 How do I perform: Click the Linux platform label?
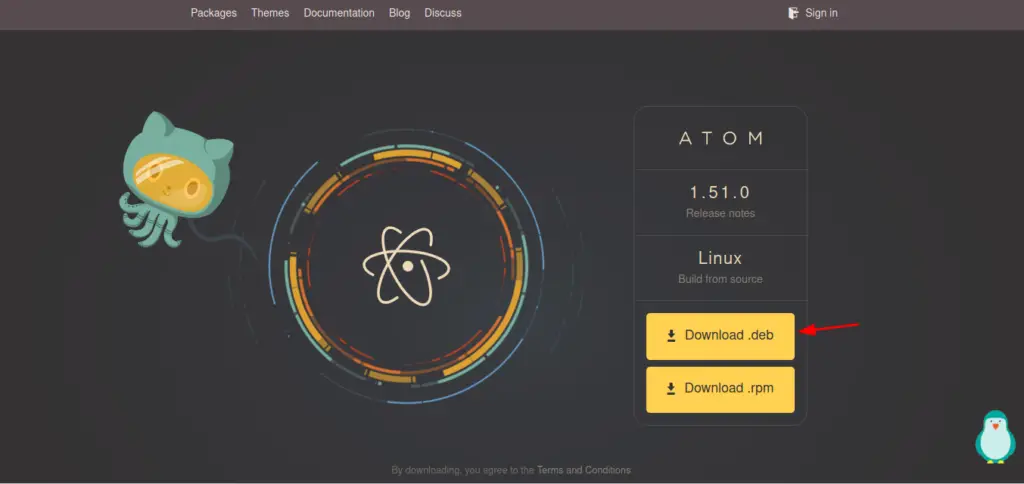[720, 258]
